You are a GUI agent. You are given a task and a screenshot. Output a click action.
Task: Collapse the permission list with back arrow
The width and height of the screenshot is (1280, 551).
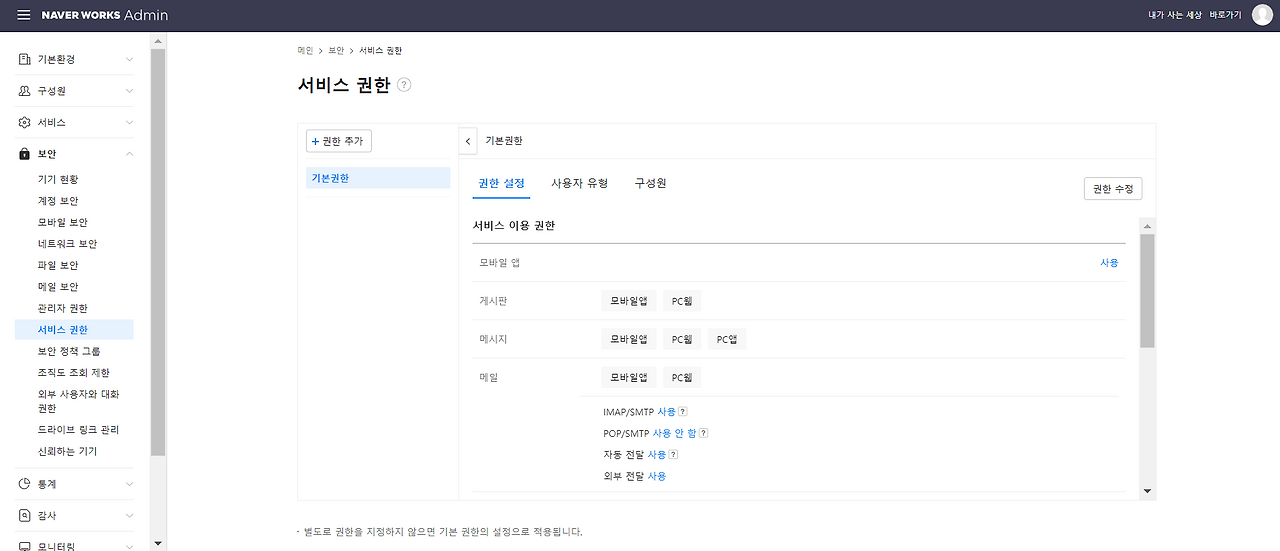[468, 141]
